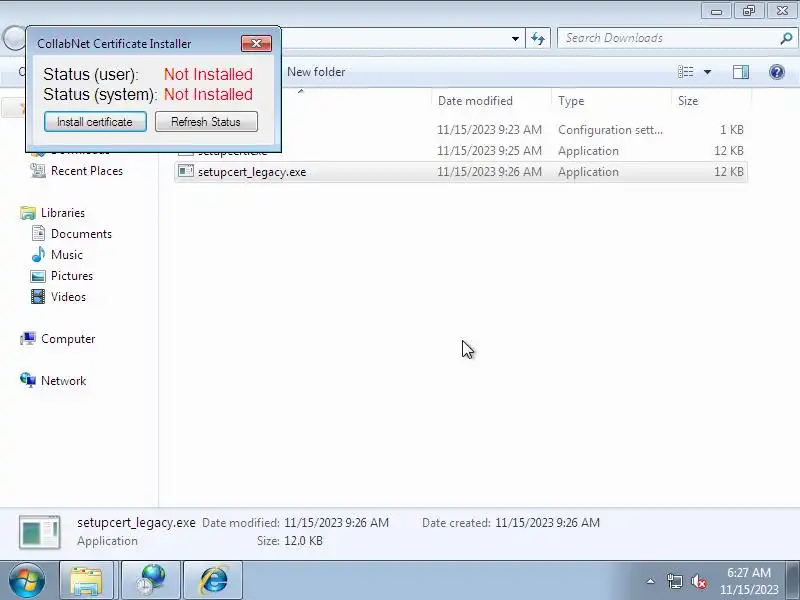This screenshot has width=800, height=600.
Task: Click the globe-and-clock taskbar icon
Action: (151, 581)
